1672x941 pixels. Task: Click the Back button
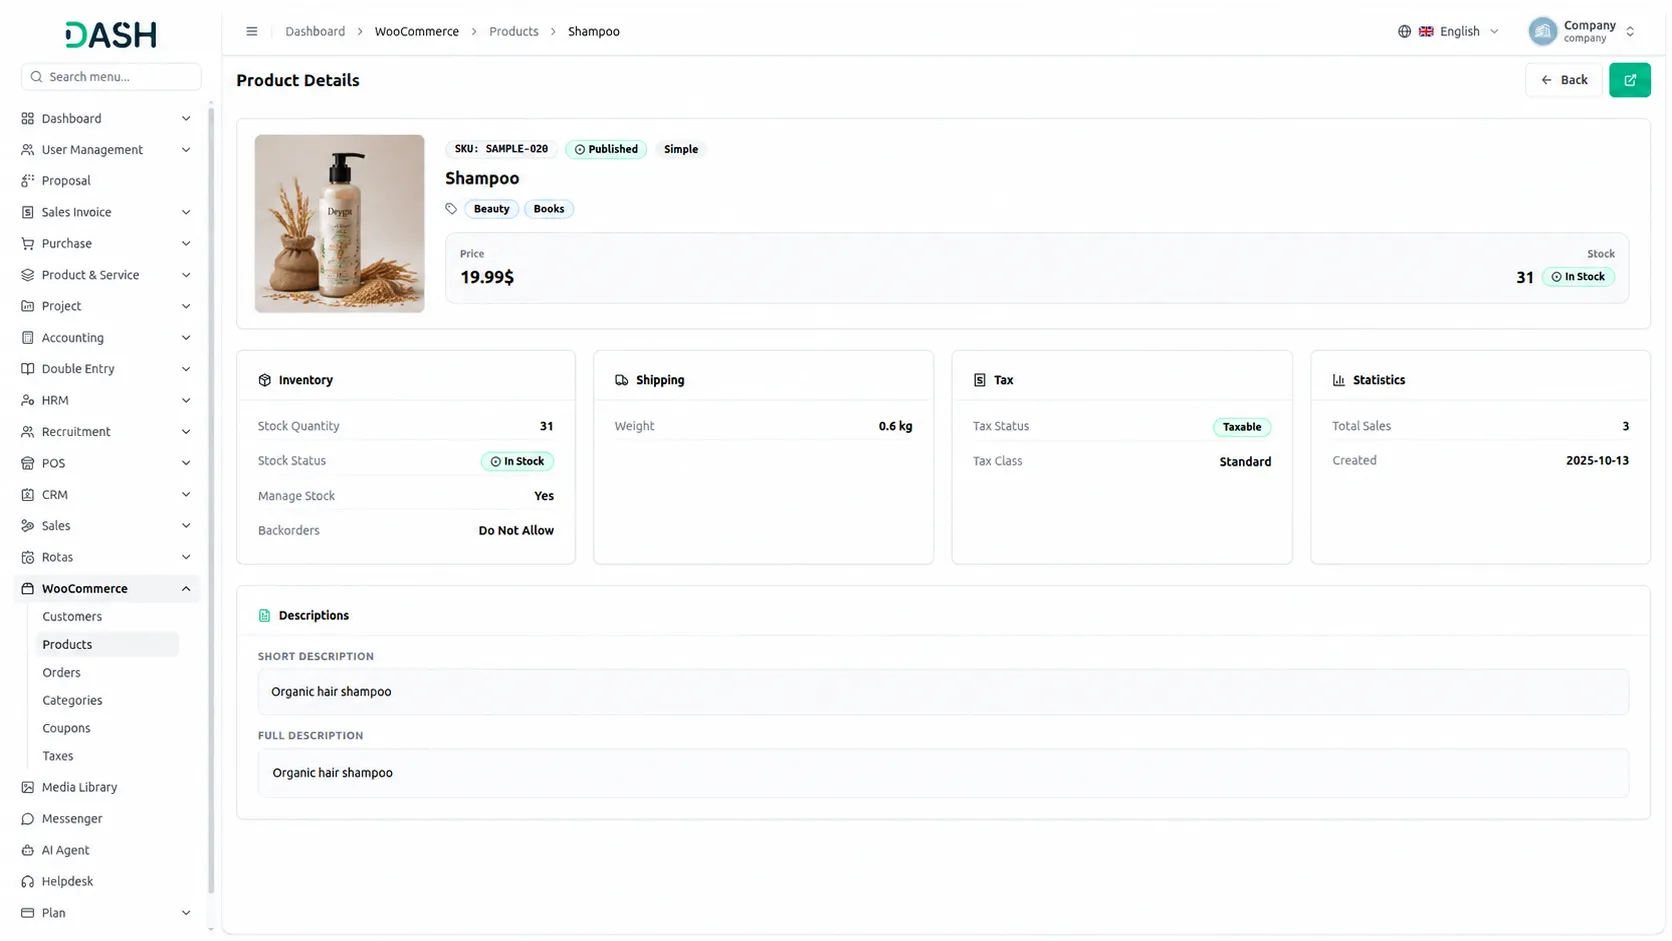(1563, 80)
